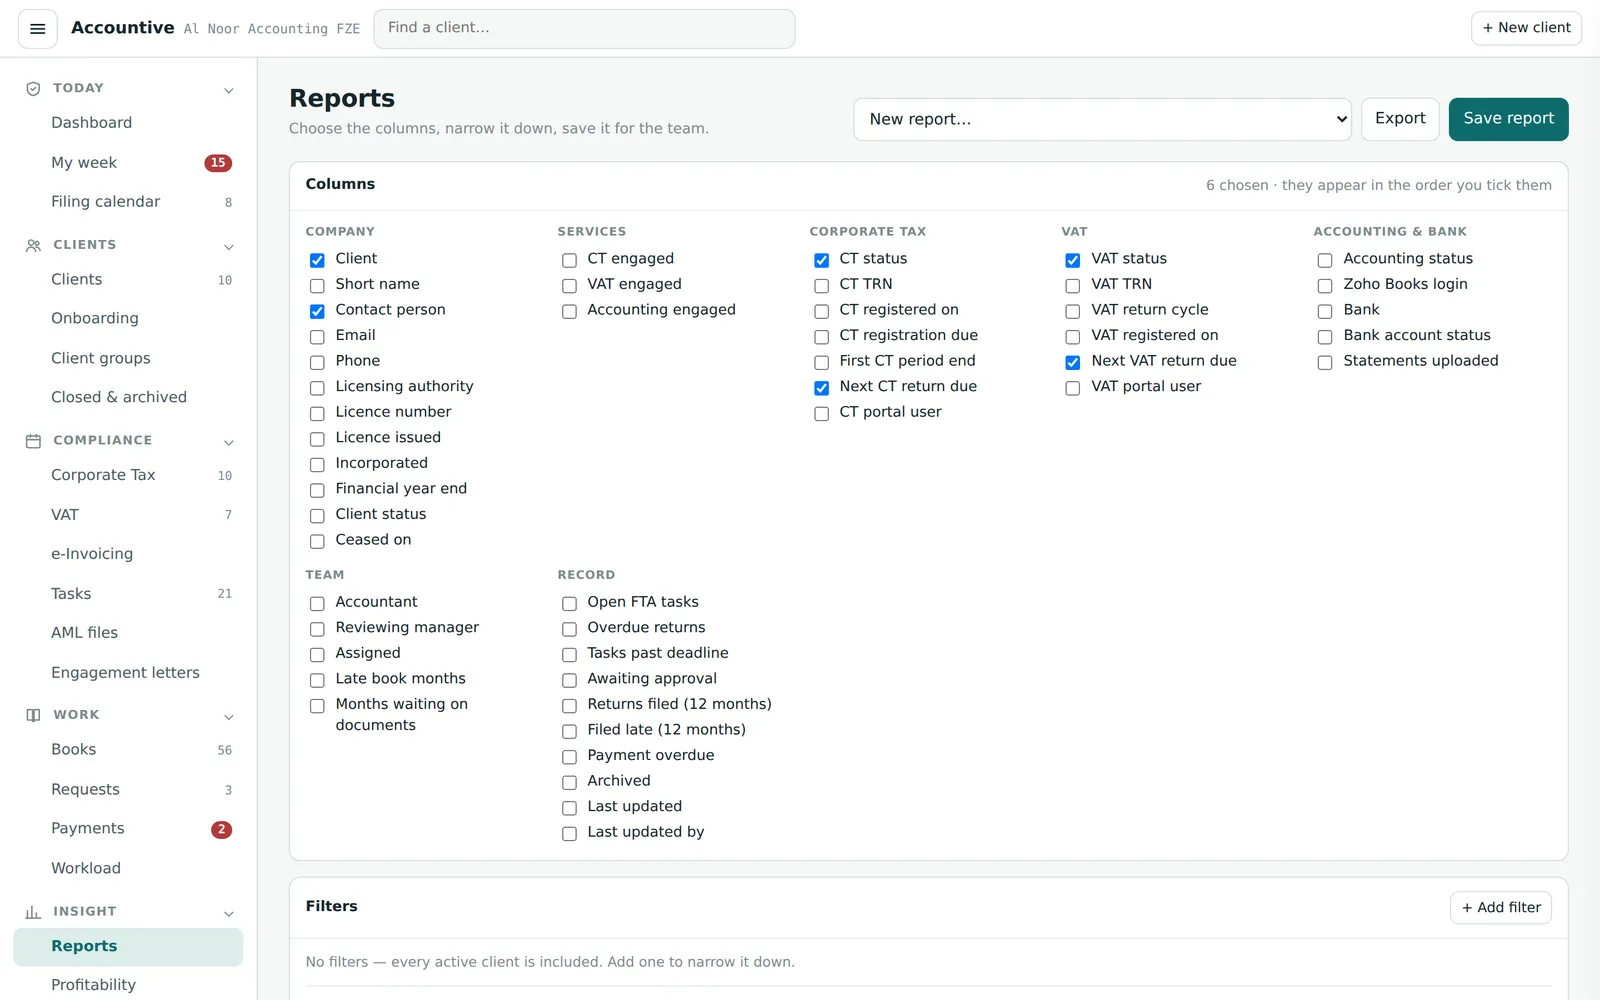Check the Reviewing manager checkbox
Image resolution: width=1600 pixels, height=1000 pixels.
pos(317,629)
